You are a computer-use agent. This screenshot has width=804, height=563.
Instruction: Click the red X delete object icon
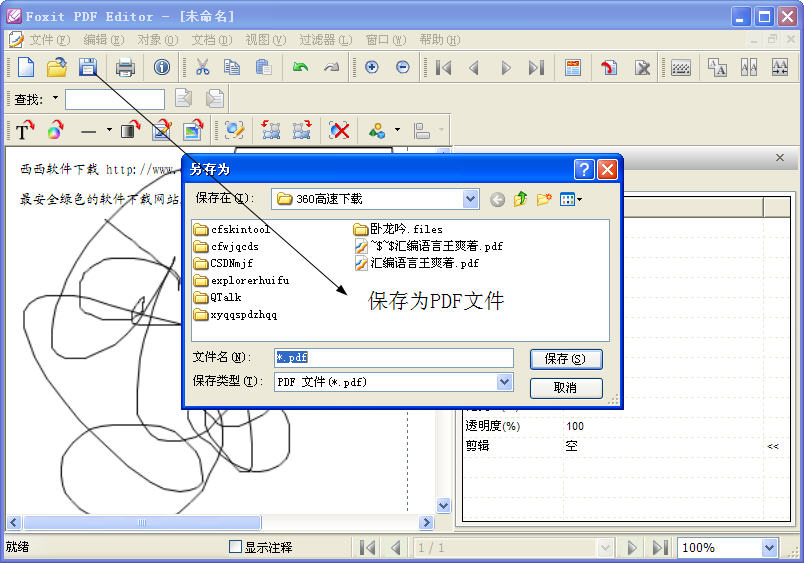(x=339, y=131)
